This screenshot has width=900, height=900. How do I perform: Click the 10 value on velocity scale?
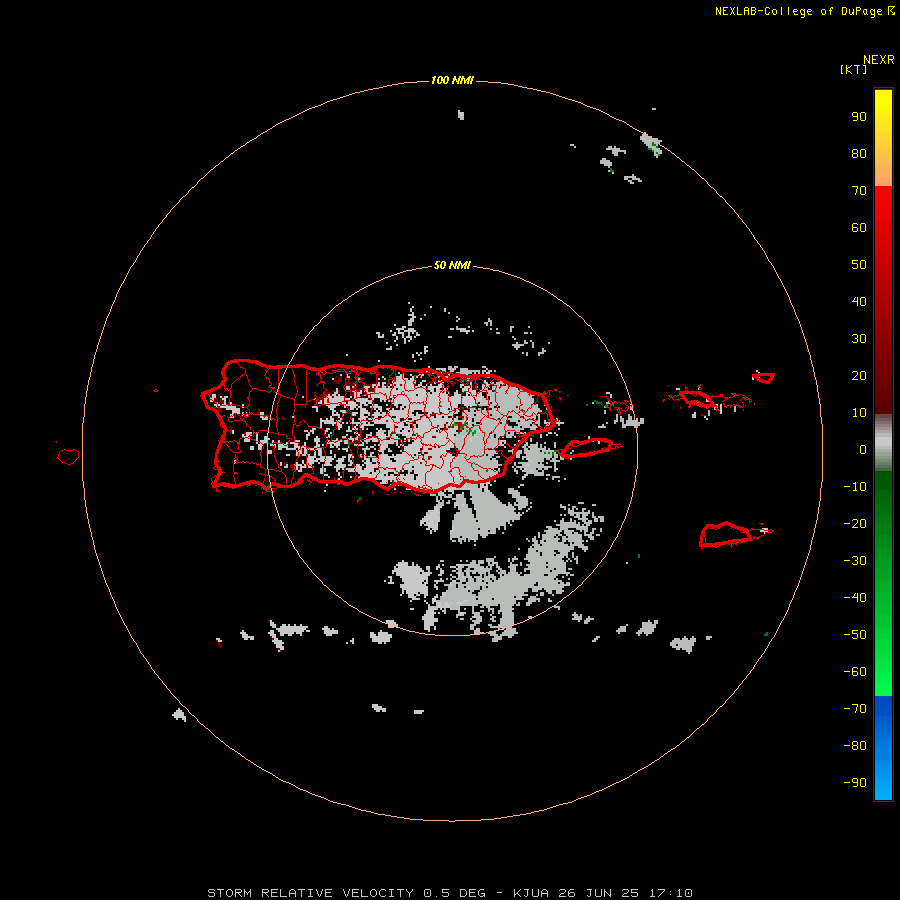(859, 413)
